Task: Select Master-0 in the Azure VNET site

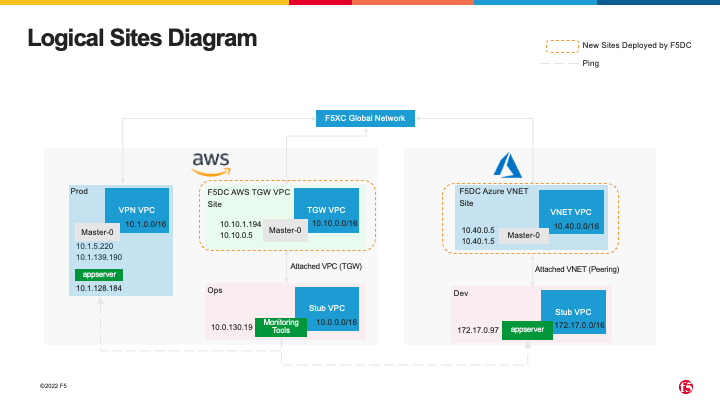Action: coord(525,235)
